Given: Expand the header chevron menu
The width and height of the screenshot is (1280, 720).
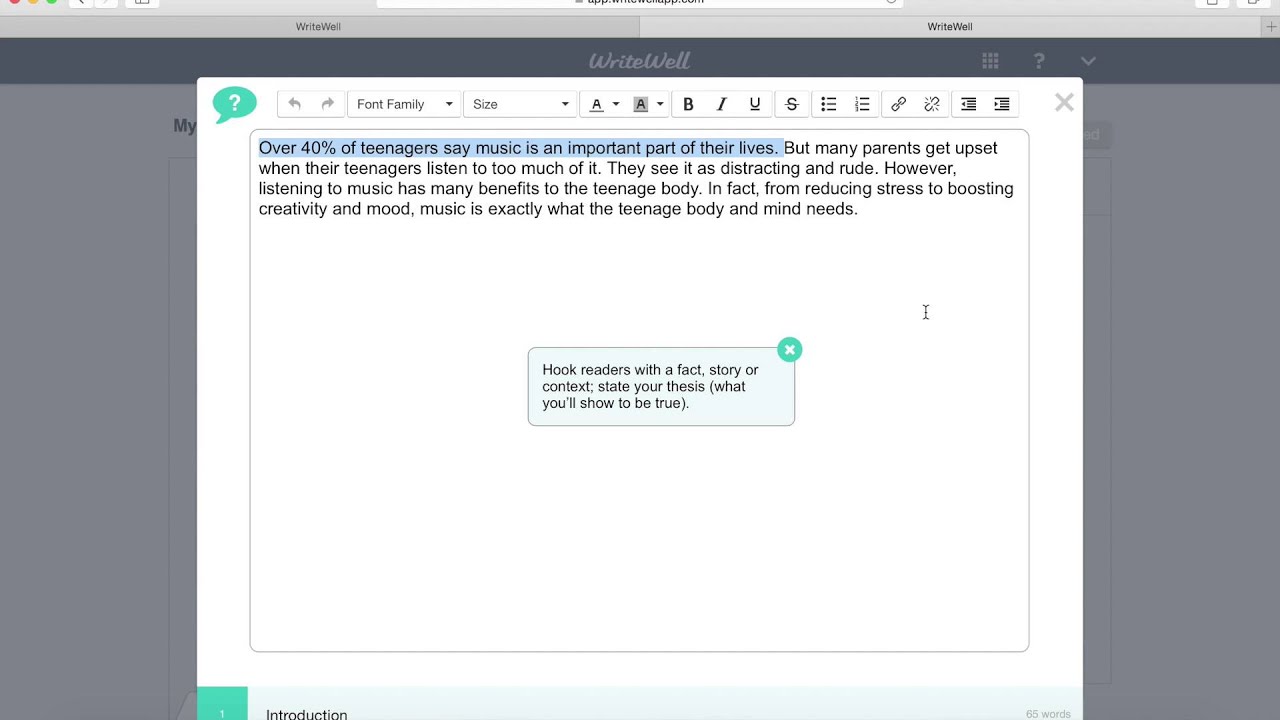Looking at the screenshot, I should pos(1088,61).
